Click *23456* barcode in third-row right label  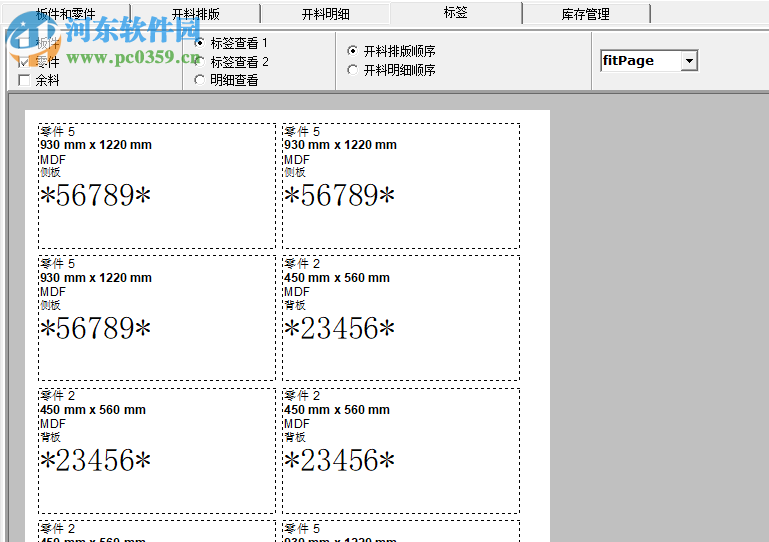tap(339, 460)
